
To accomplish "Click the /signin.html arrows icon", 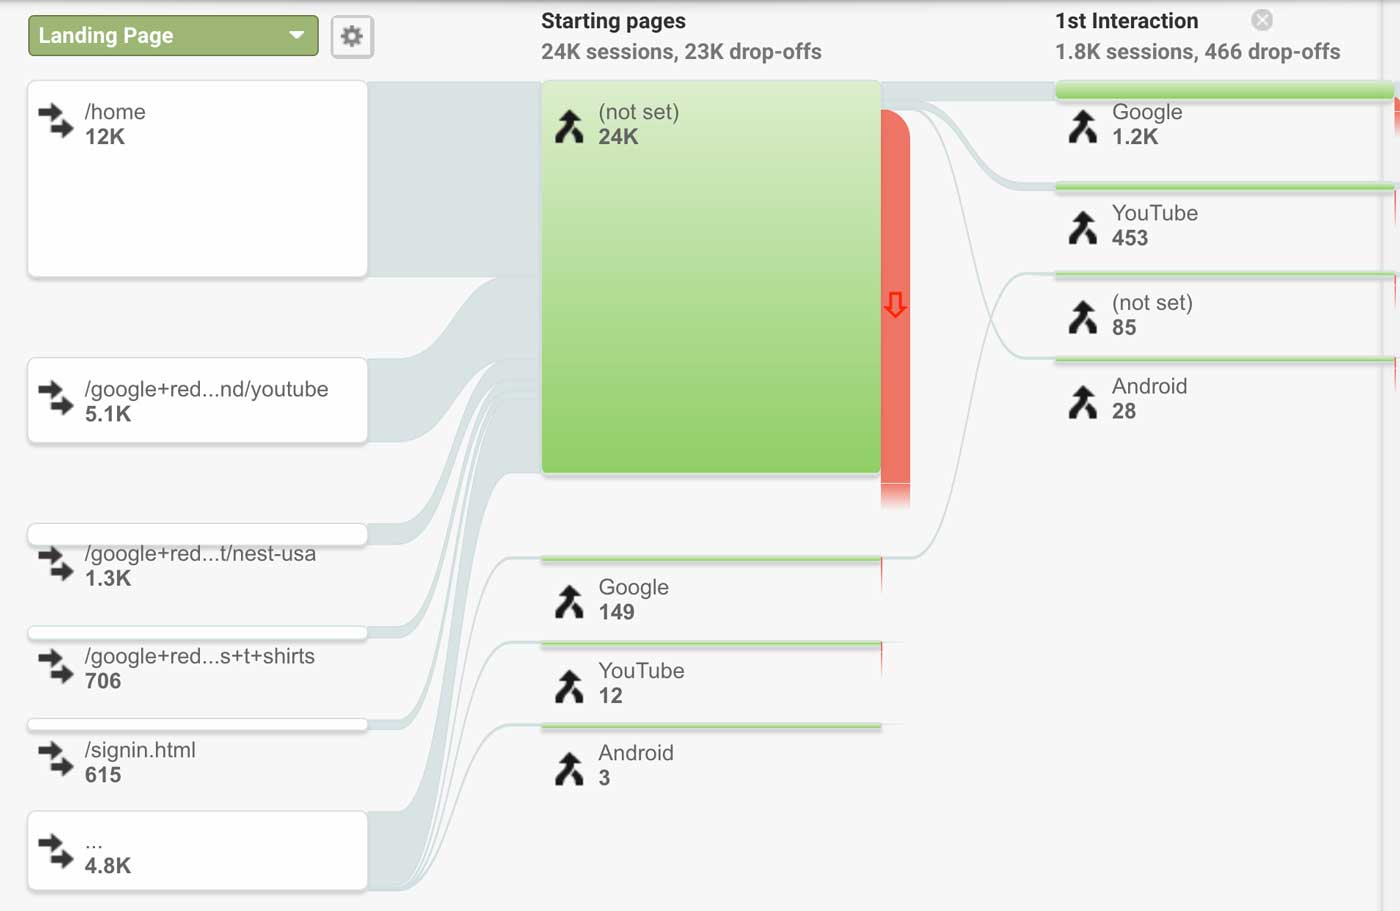I will [x=56, y=761].
